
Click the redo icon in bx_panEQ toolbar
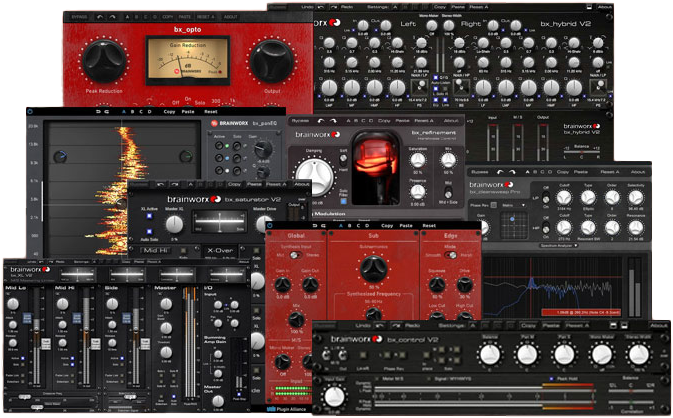[106, 112]
